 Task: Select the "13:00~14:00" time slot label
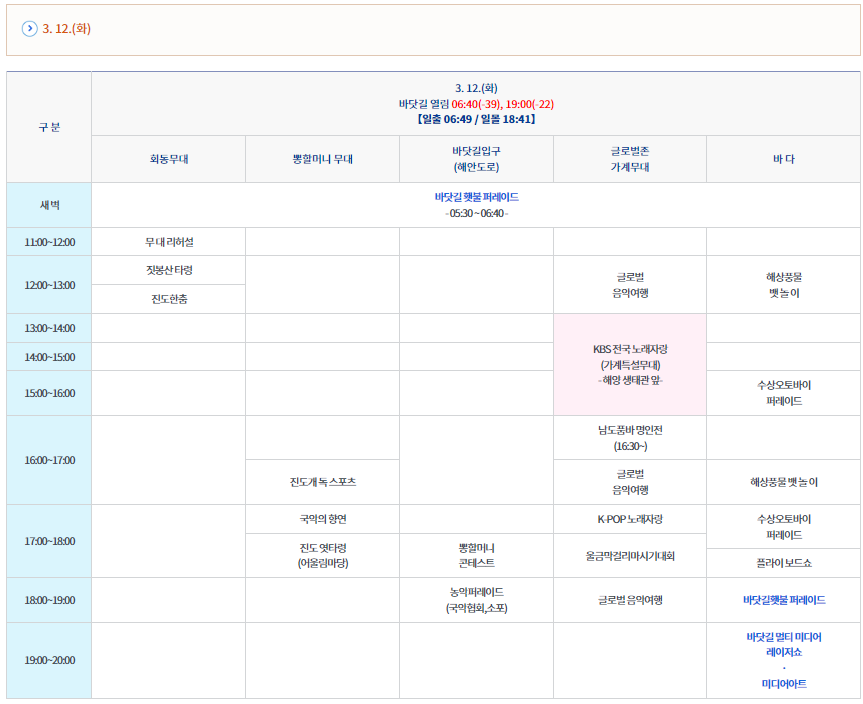[x=49, y=329]
